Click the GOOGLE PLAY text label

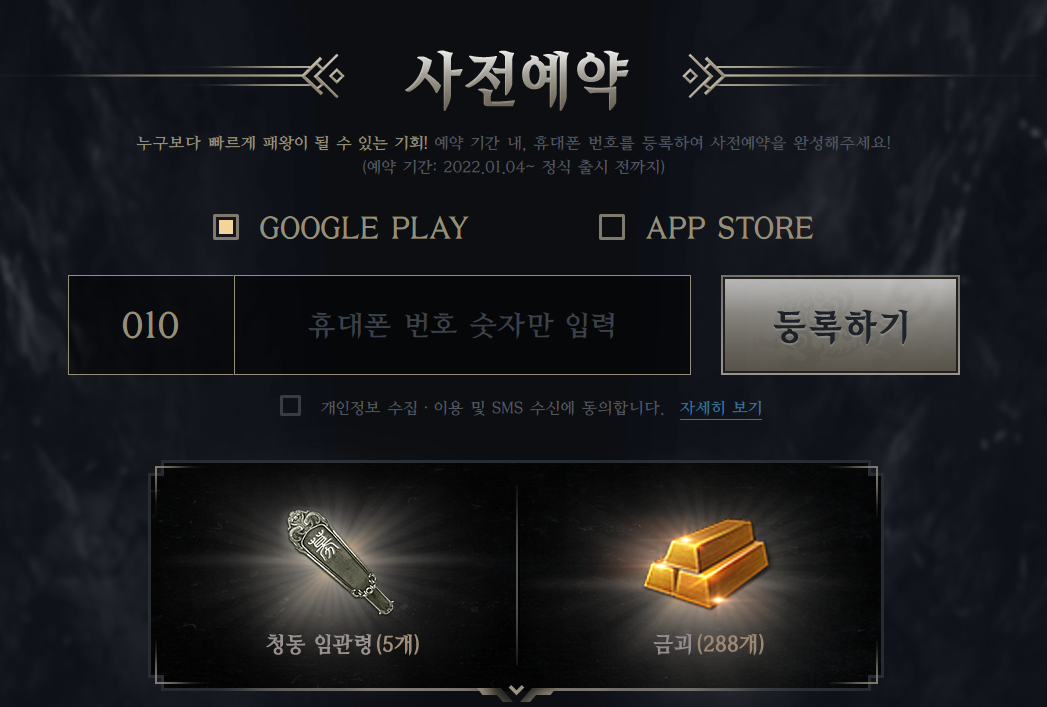click(364, 228)
